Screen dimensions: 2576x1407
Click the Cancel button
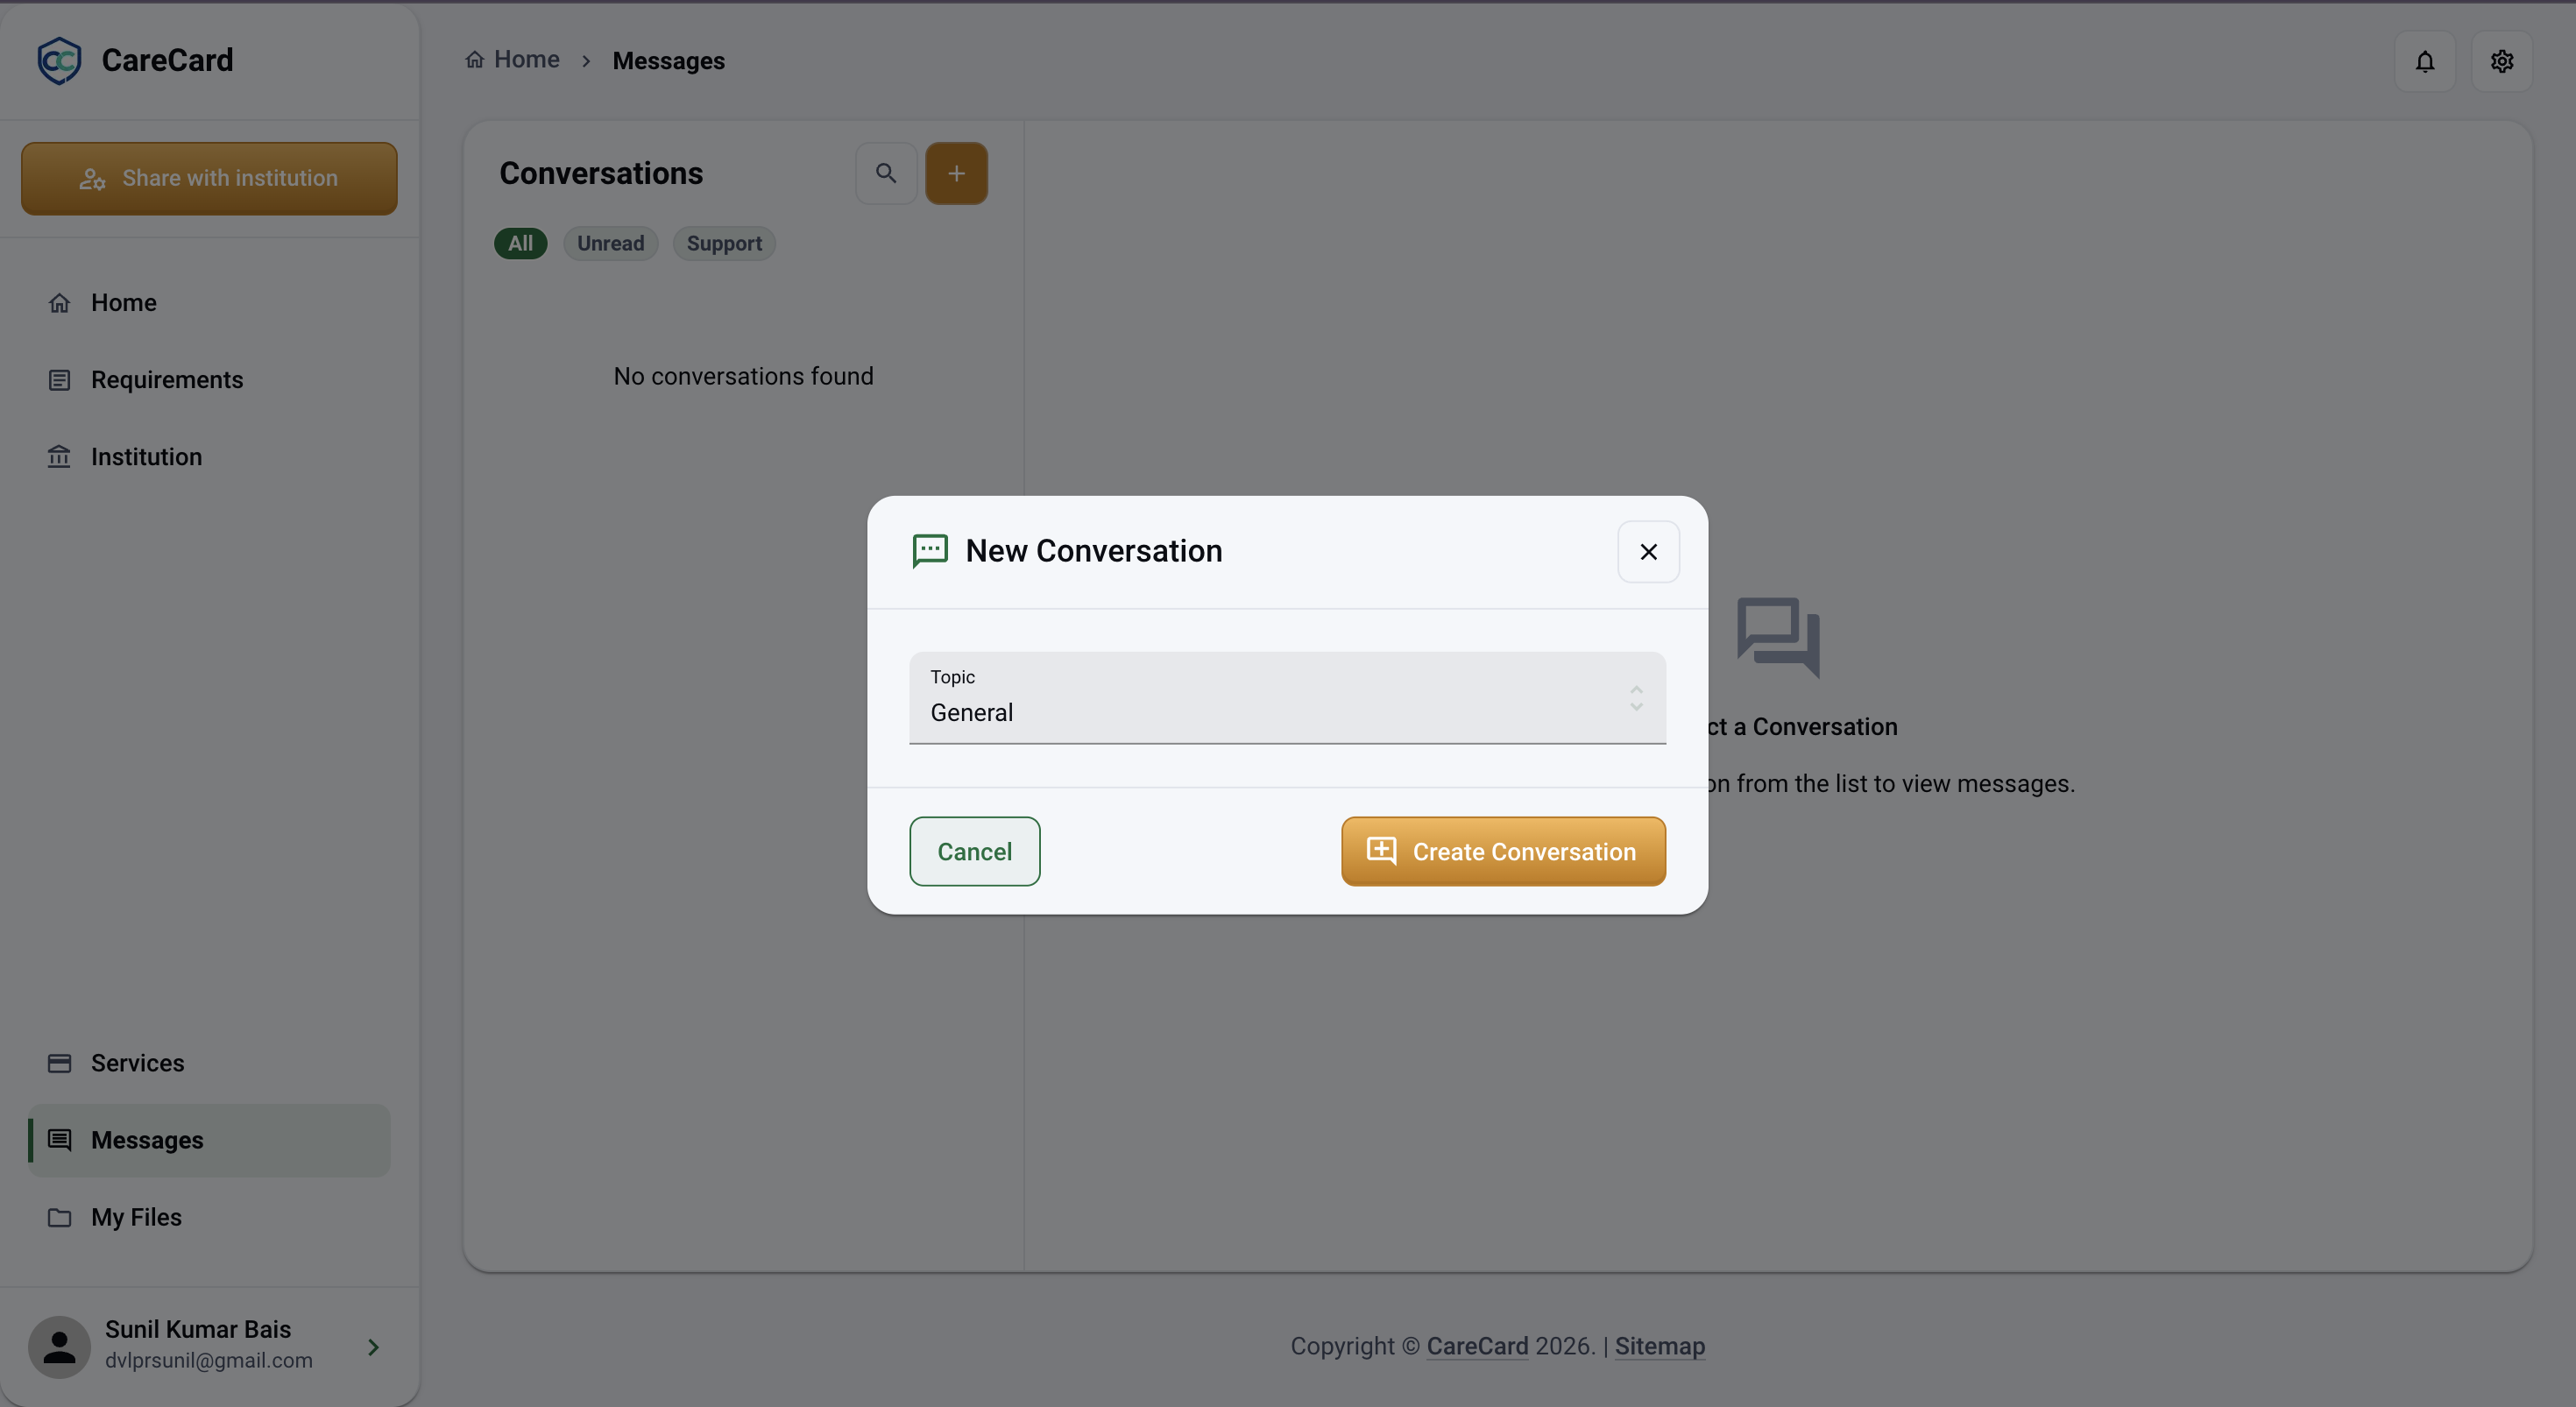click(974, 851)
